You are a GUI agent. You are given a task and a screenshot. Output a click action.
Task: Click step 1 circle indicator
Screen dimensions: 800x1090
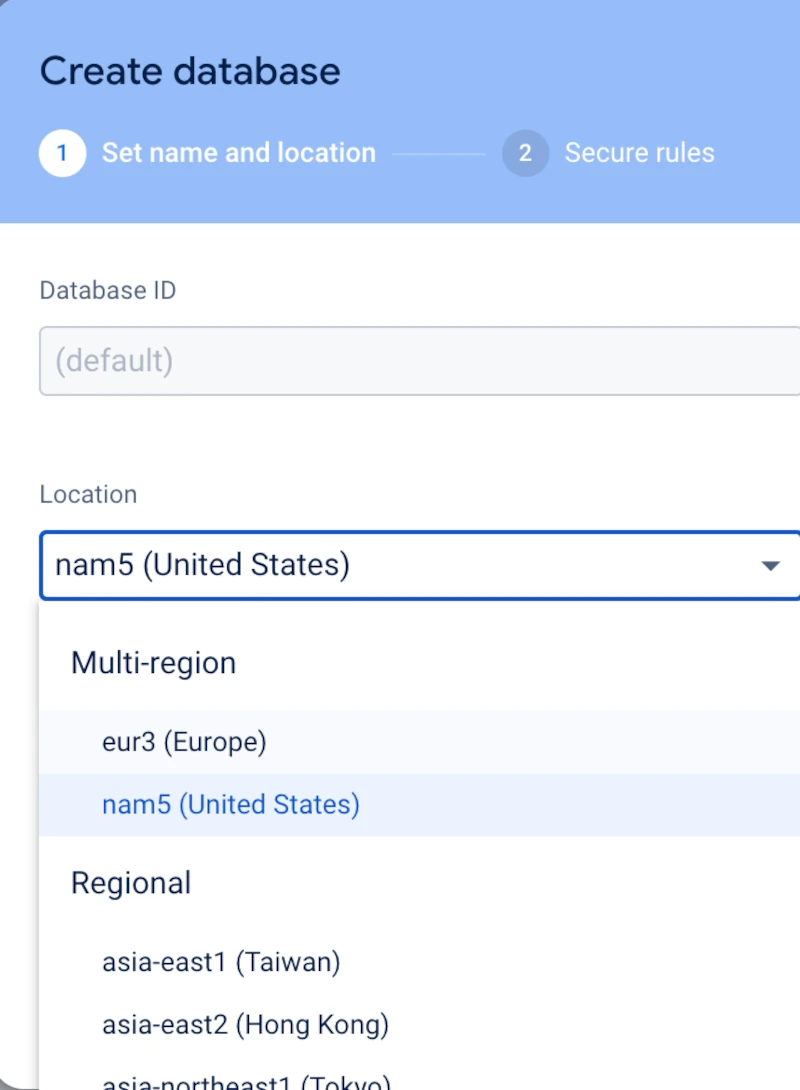point(63,153)
